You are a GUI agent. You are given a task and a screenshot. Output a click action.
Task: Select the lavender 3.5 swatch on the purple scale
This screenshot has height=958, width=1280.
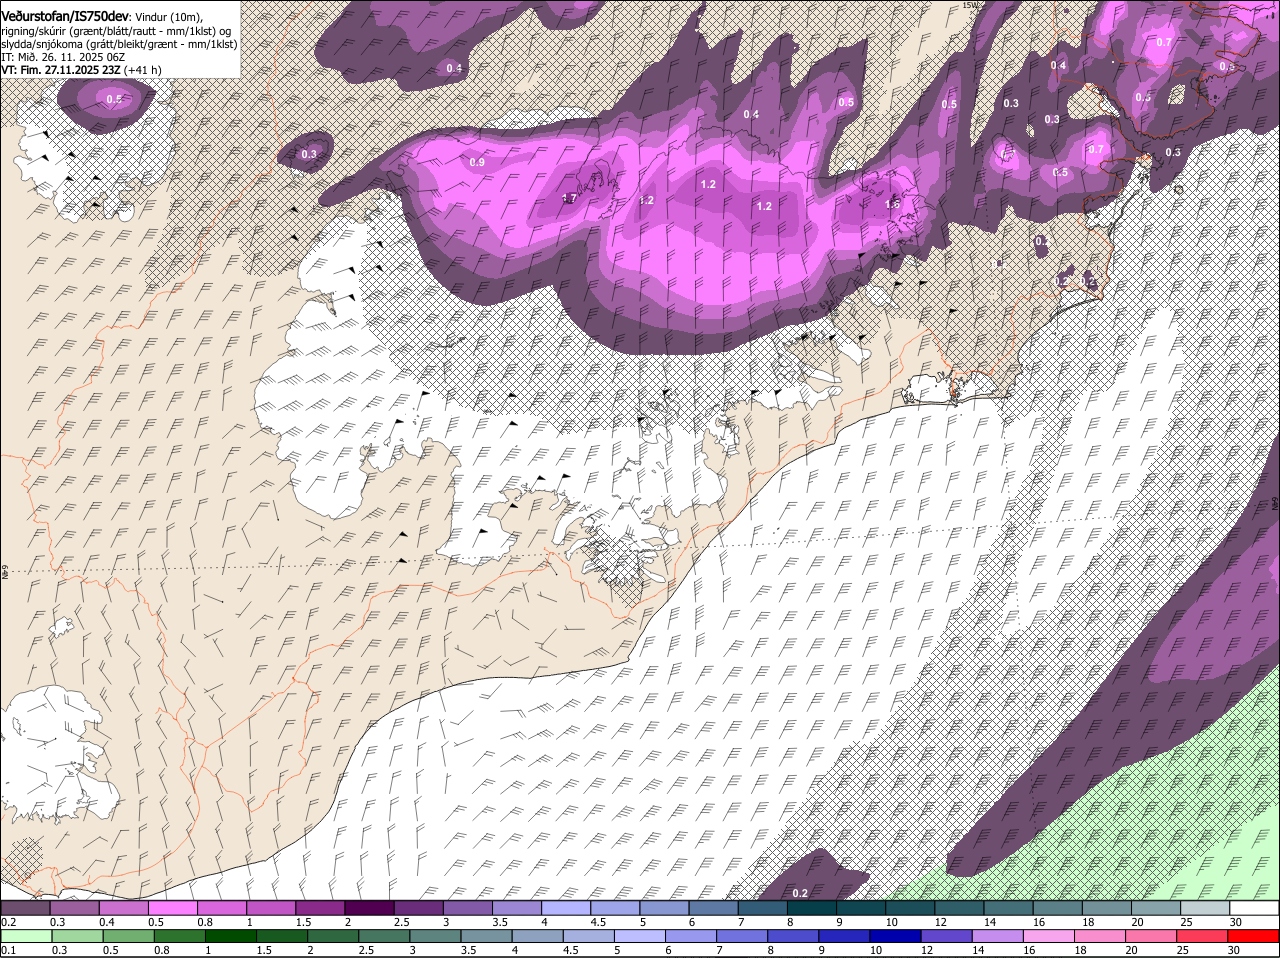[x=516, y=908]
